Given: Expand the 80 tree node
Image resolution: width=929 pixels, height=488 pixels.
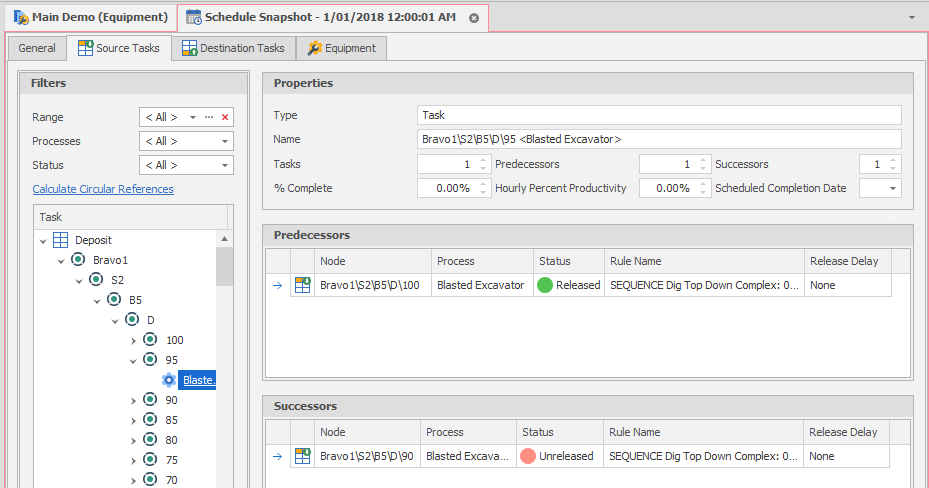Looking at the screenshot, I should pos(133,441).
